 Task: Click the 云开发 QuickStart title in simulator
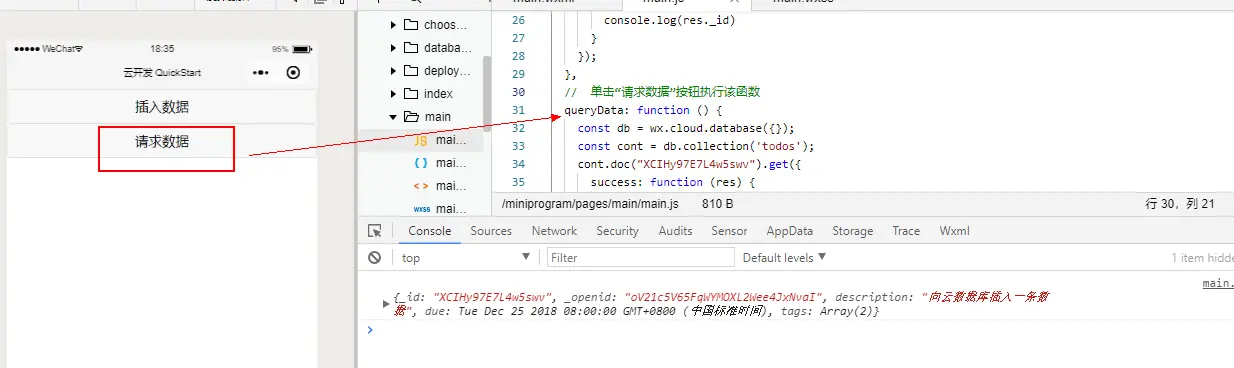tap(162, 73)
